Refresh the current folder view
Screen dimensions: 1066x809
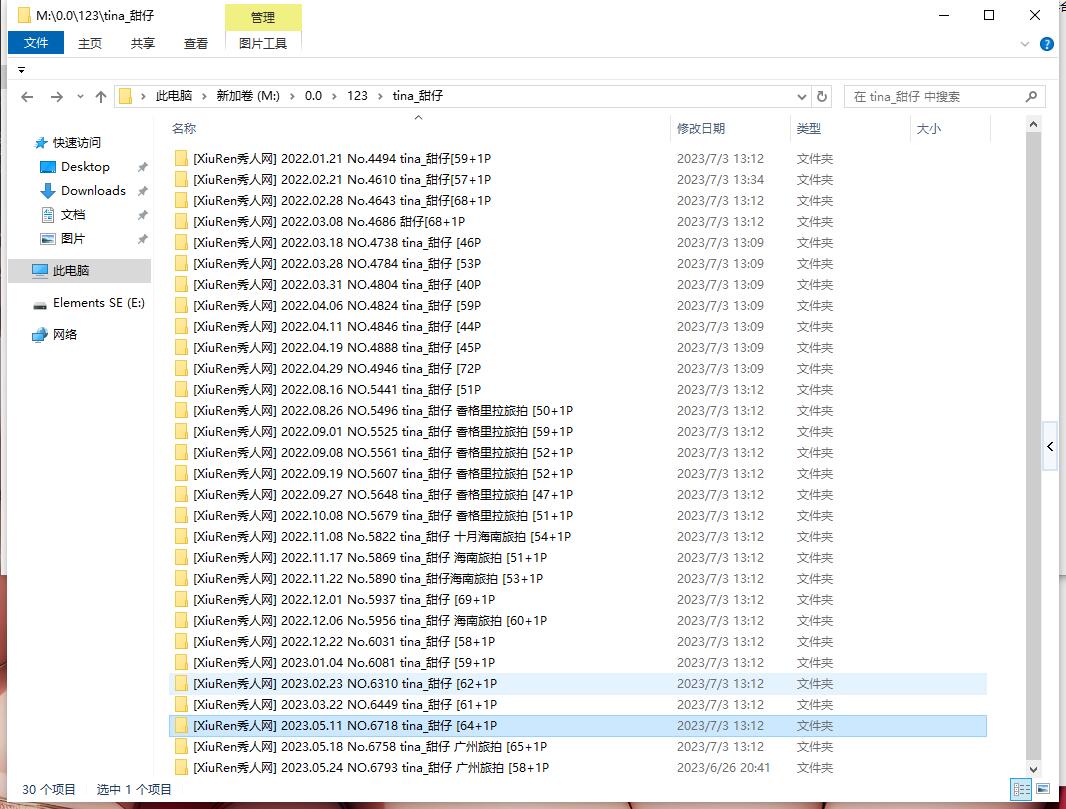821,97
